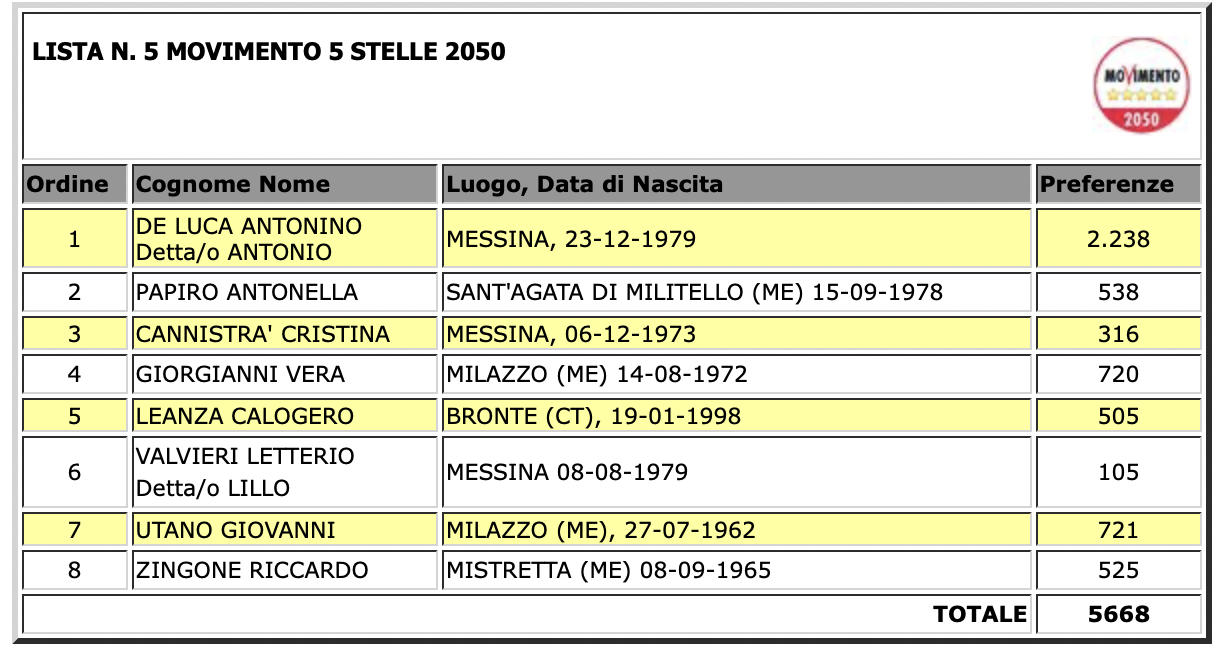This screenshot has width=1218, height=656.
Task: Click the ZINGONE RICCARDO name cell
Action: pos(285,571)
